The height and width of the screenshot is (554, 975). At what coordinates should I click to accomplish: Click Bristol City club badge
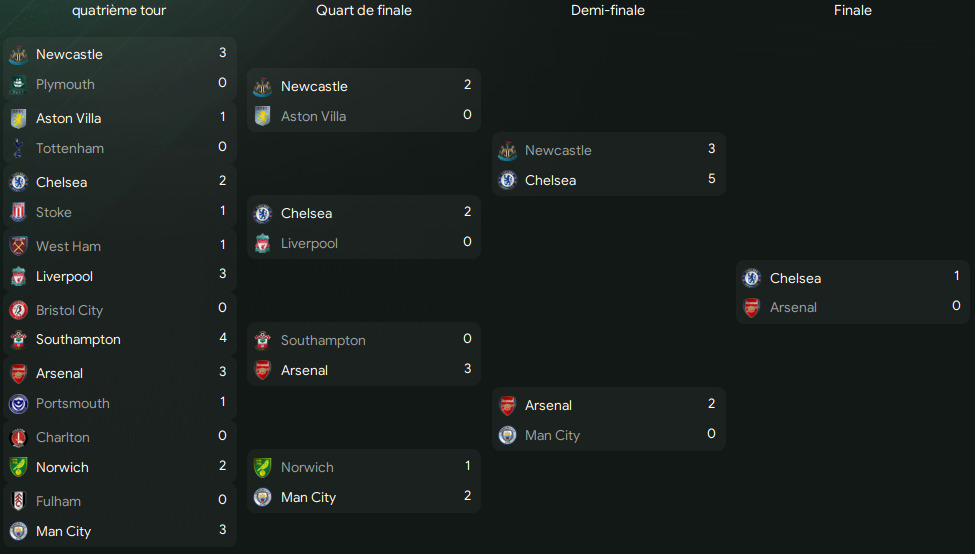tap(18, 310)
